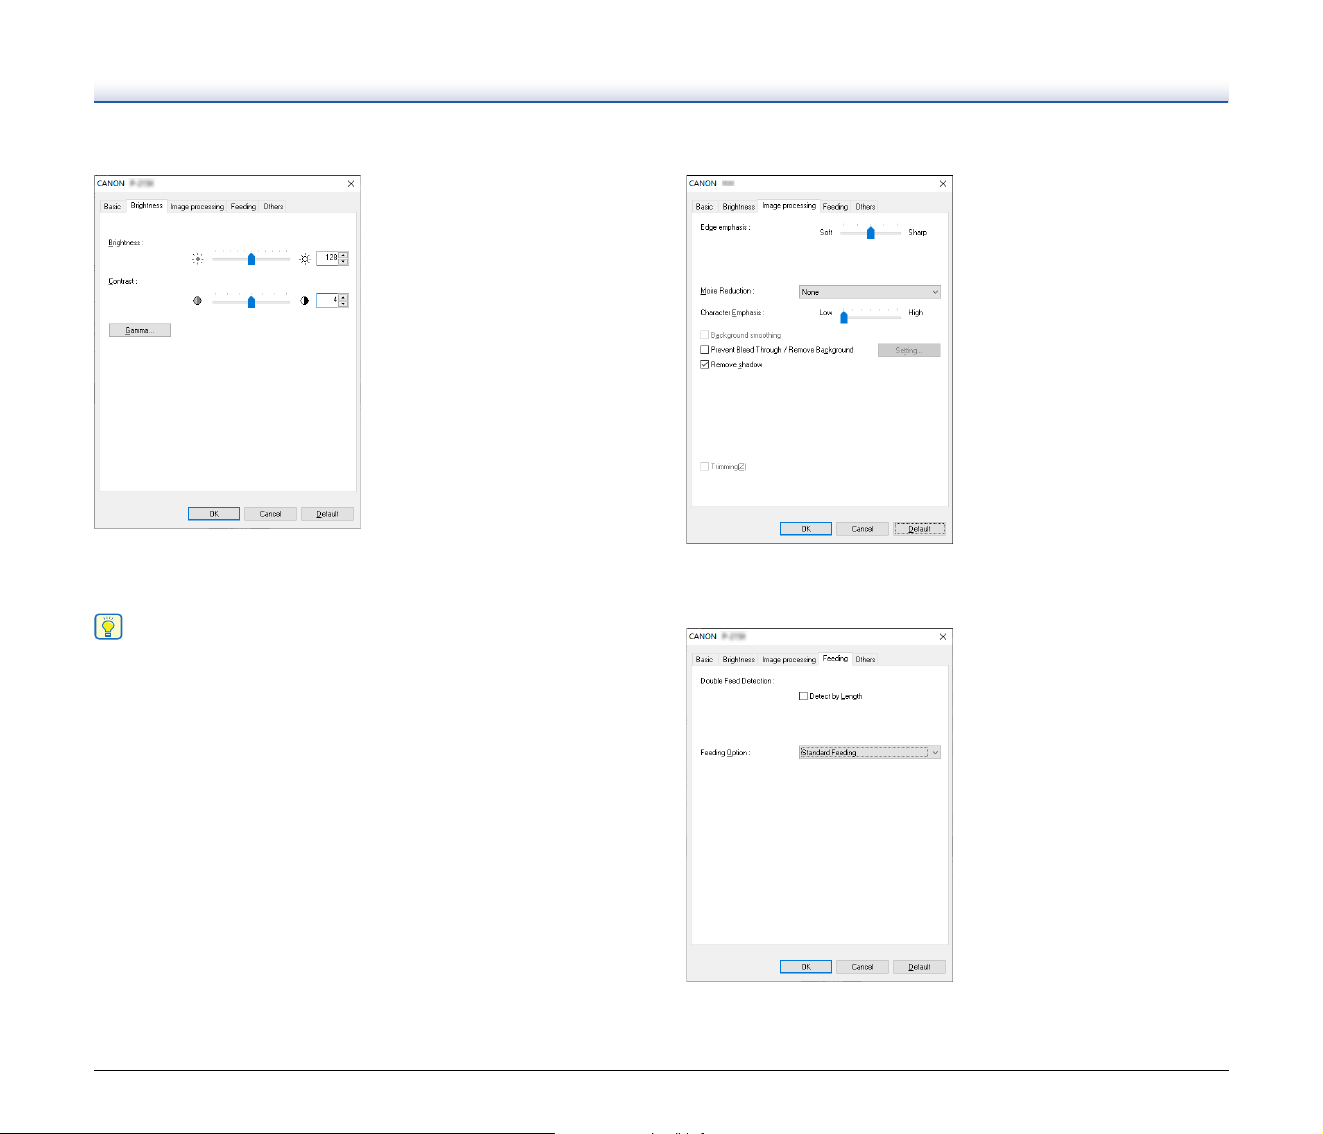This screenshot has height=1134, width=1323.
Task: Click the brightness value field showing 128
Action: 328,258
